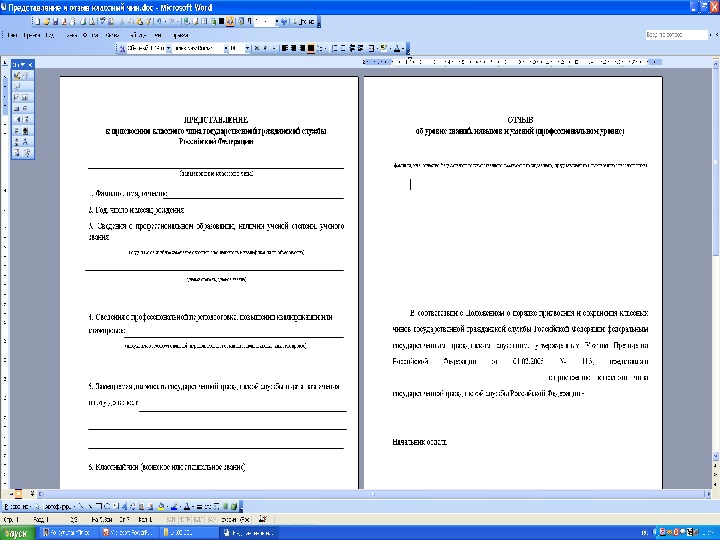This screenshot has height=540, width=720.
Task: Toggle left text alignment
Action: click(x=285, y=48)
